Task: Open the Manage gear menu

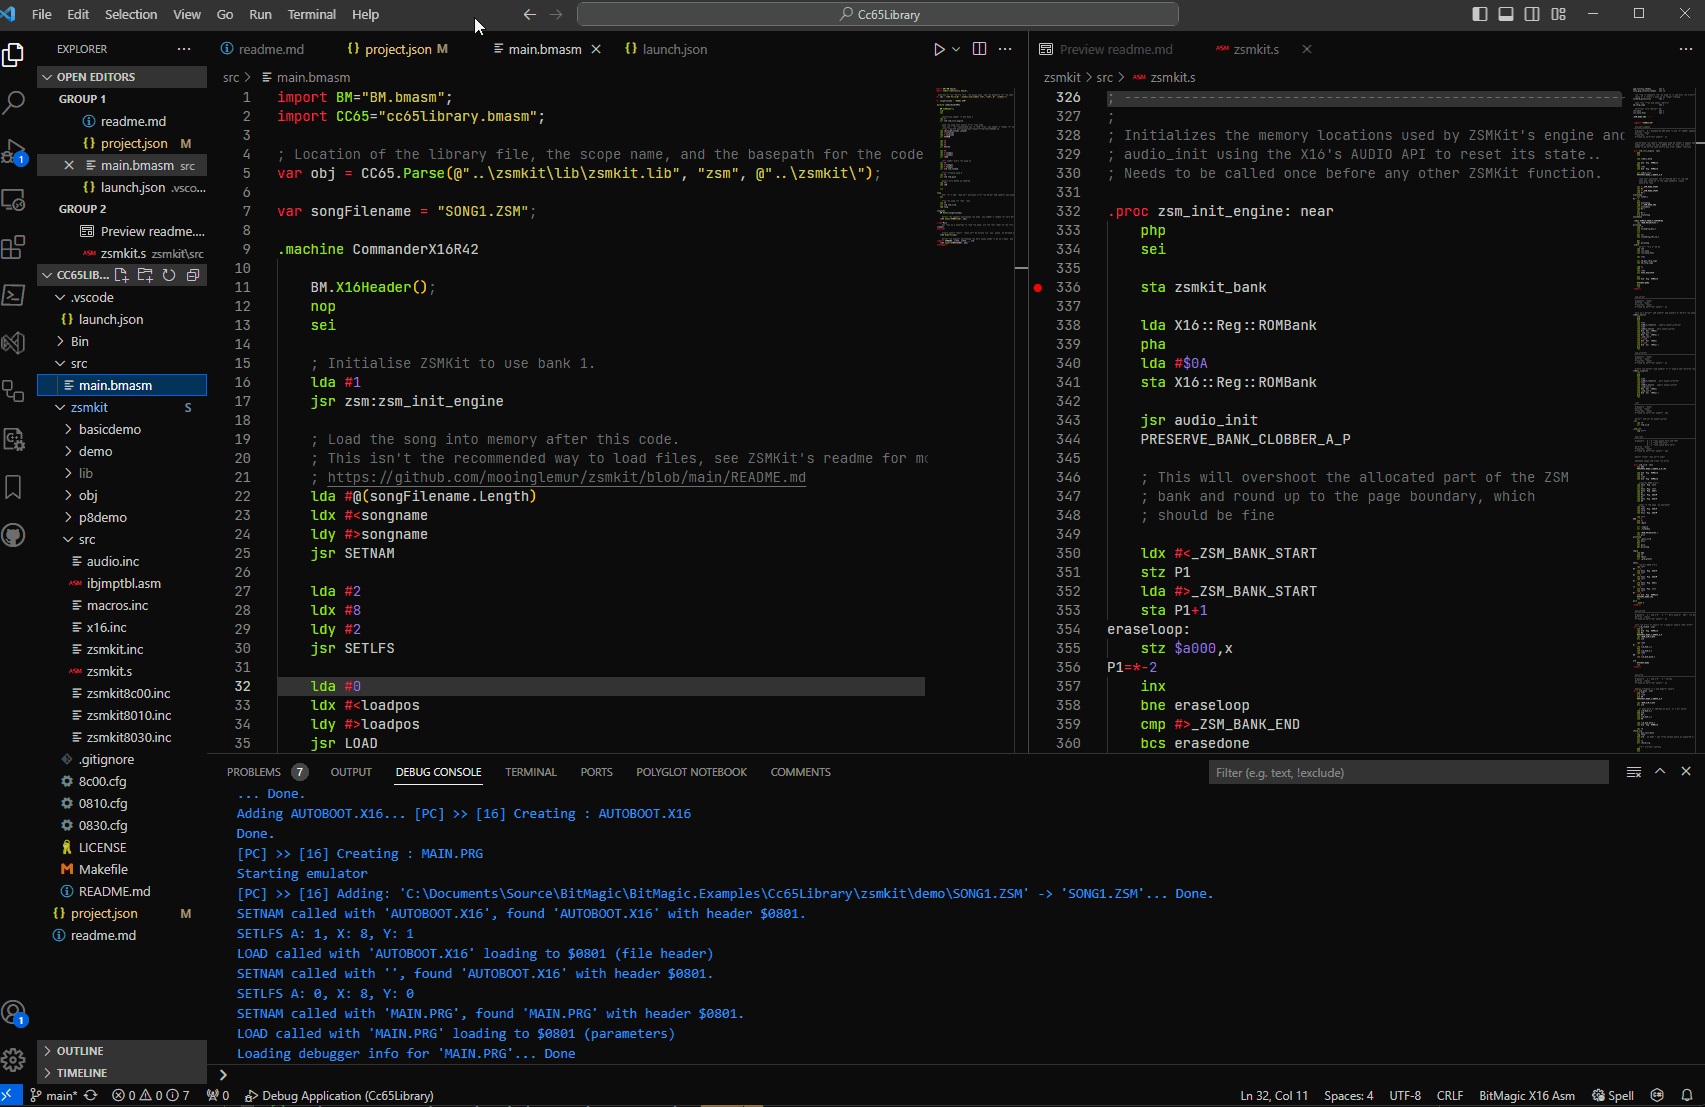Action: point(14,1060)
